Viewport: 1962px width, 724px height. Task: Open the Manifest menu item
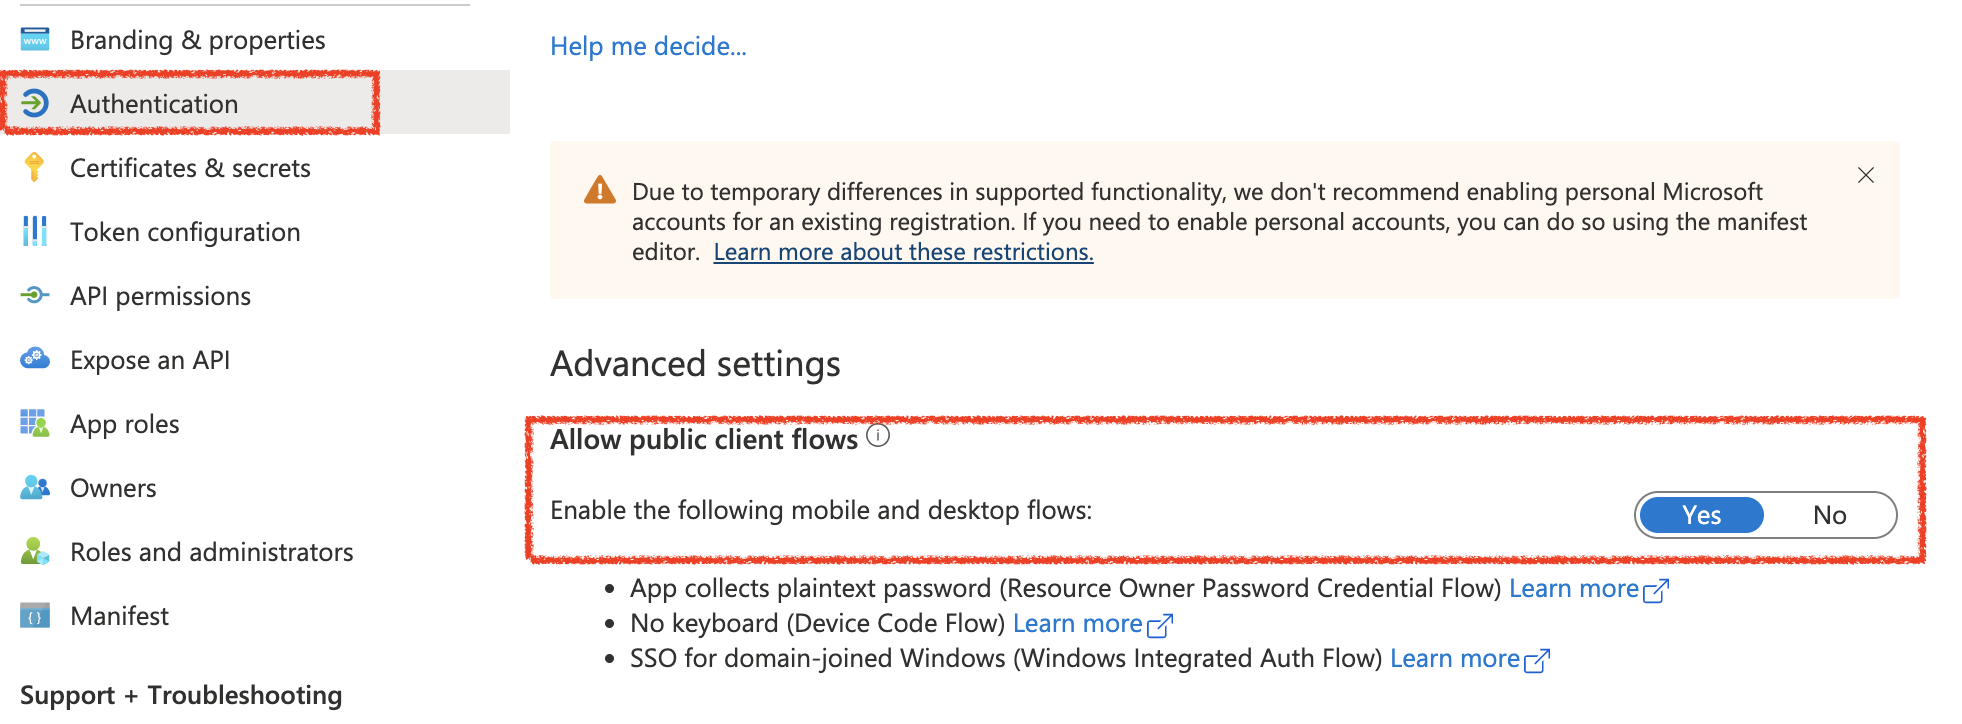coord(119,616)
